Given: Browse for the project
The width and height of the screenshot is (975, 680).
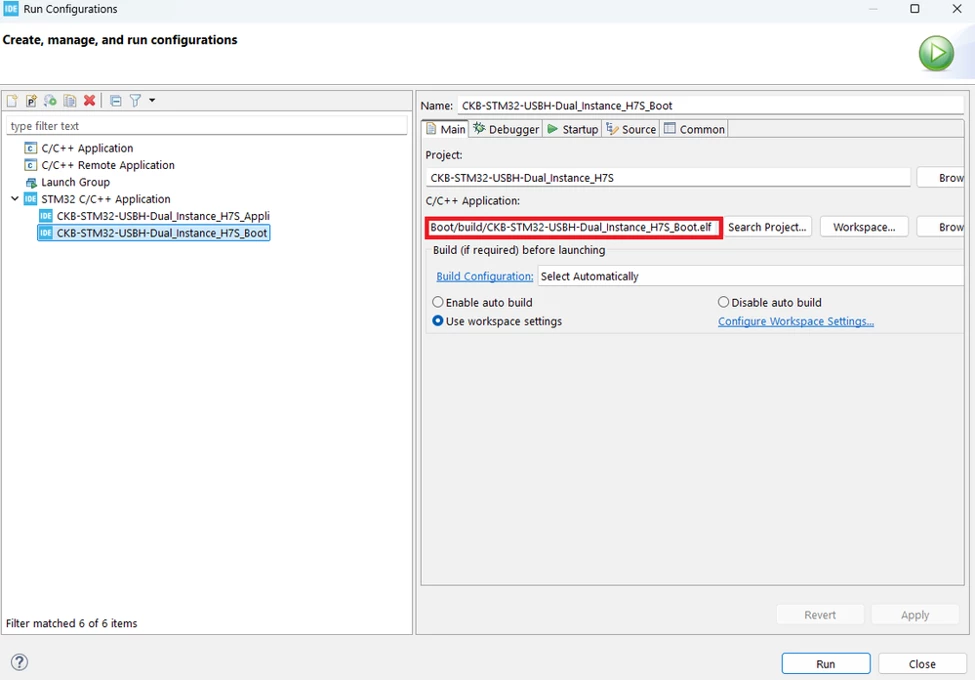Looking at the screenshot, I should [941, 178].
